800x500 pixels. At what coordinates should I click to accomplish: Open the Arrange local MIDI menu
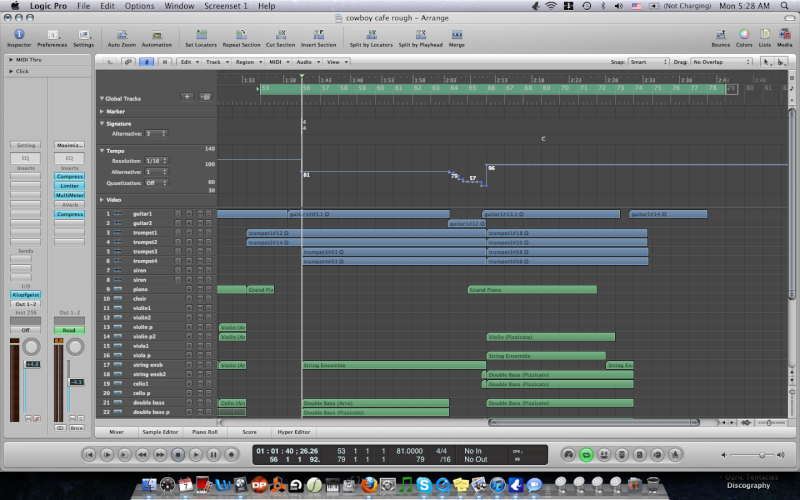tap(279, 62)
